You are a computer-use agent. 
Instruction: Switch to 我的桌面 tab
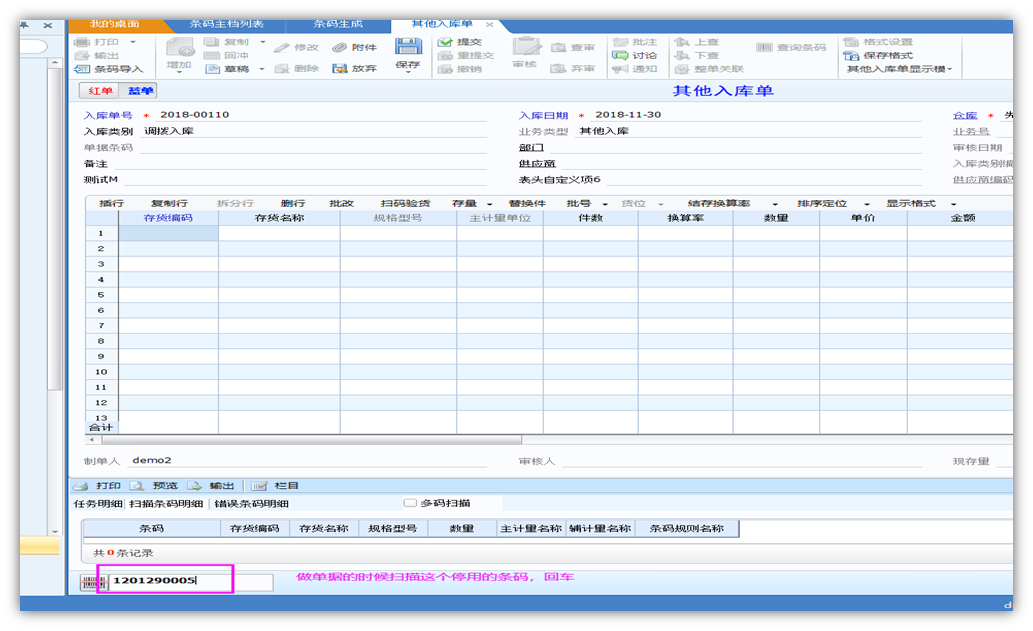115,24
